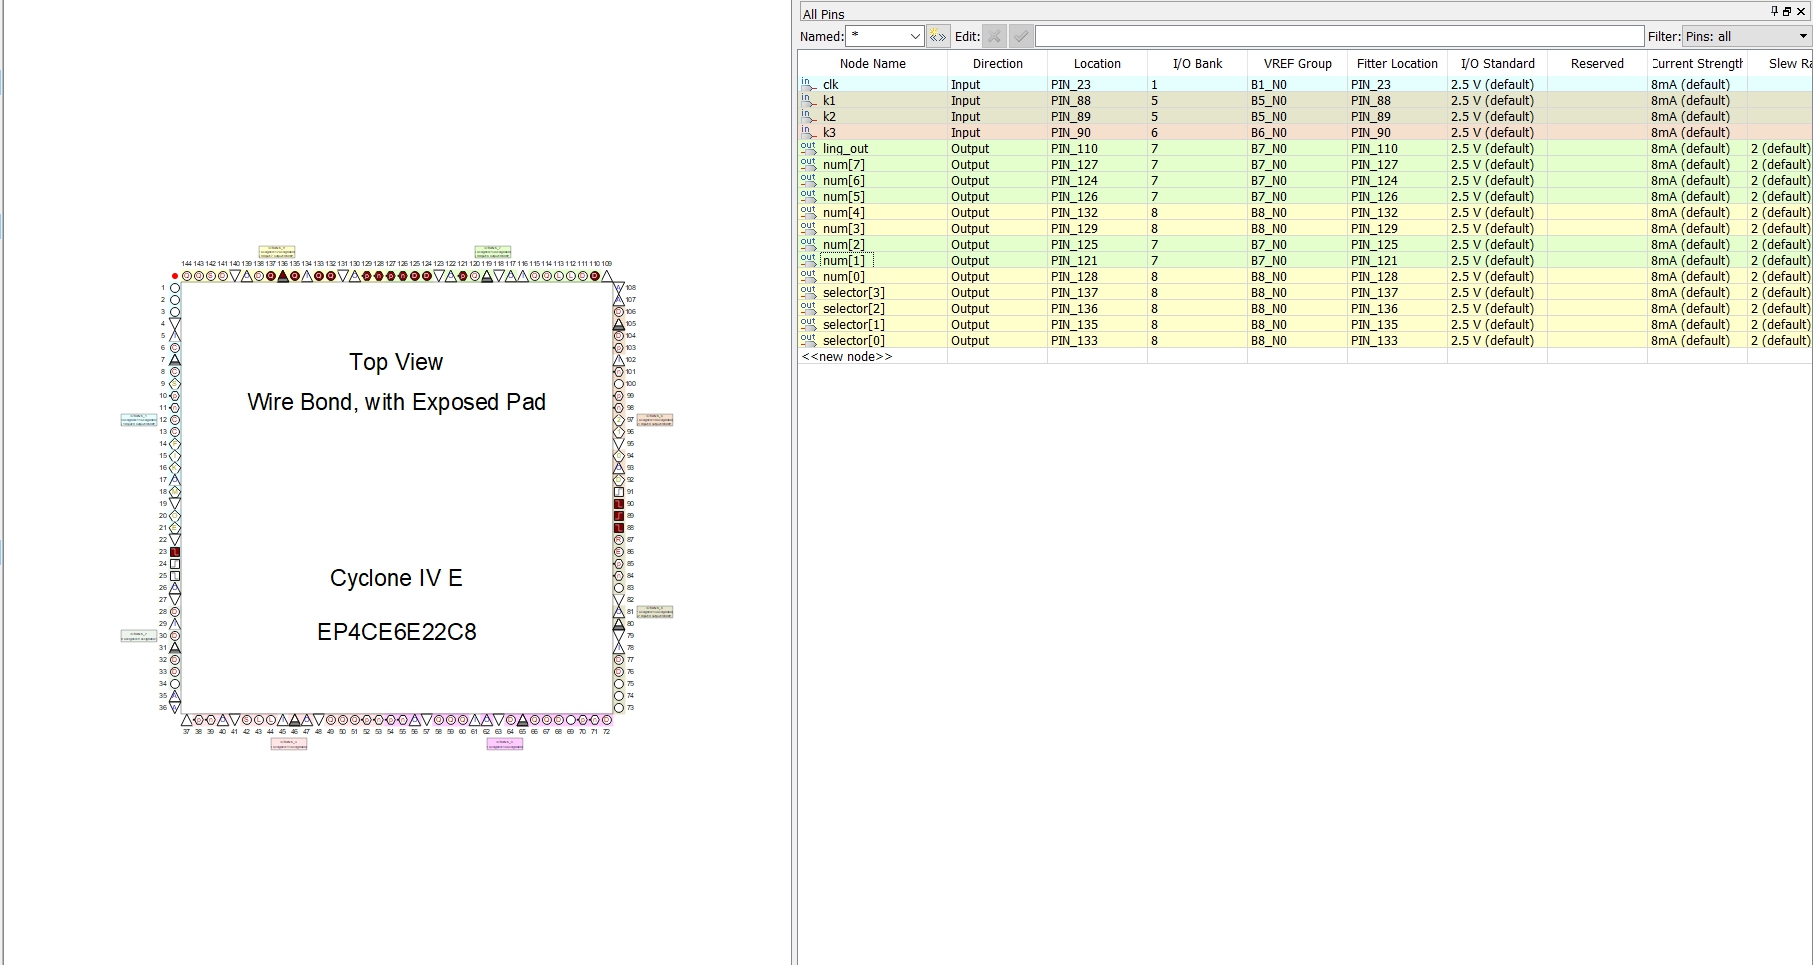
Task: Click Location cell PIN_133 for selector[0]
Action: [1097, 340]
